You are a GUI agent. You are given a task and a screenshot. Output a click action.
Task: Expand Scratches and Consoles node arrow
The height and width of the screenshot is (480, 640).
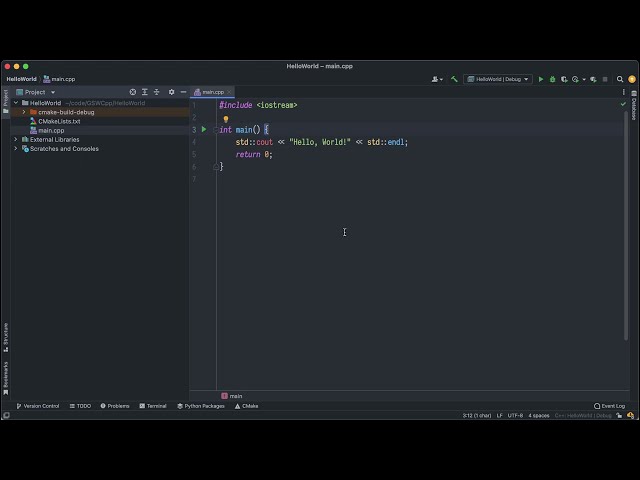click(x=16, y=149)
